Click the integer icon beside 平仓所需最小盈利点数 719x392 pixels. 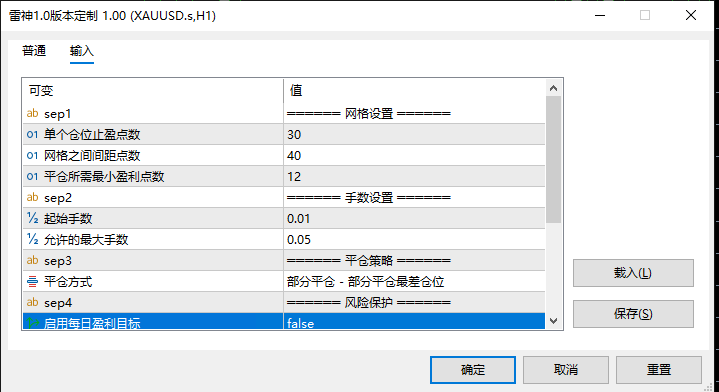tap(33, 177)
